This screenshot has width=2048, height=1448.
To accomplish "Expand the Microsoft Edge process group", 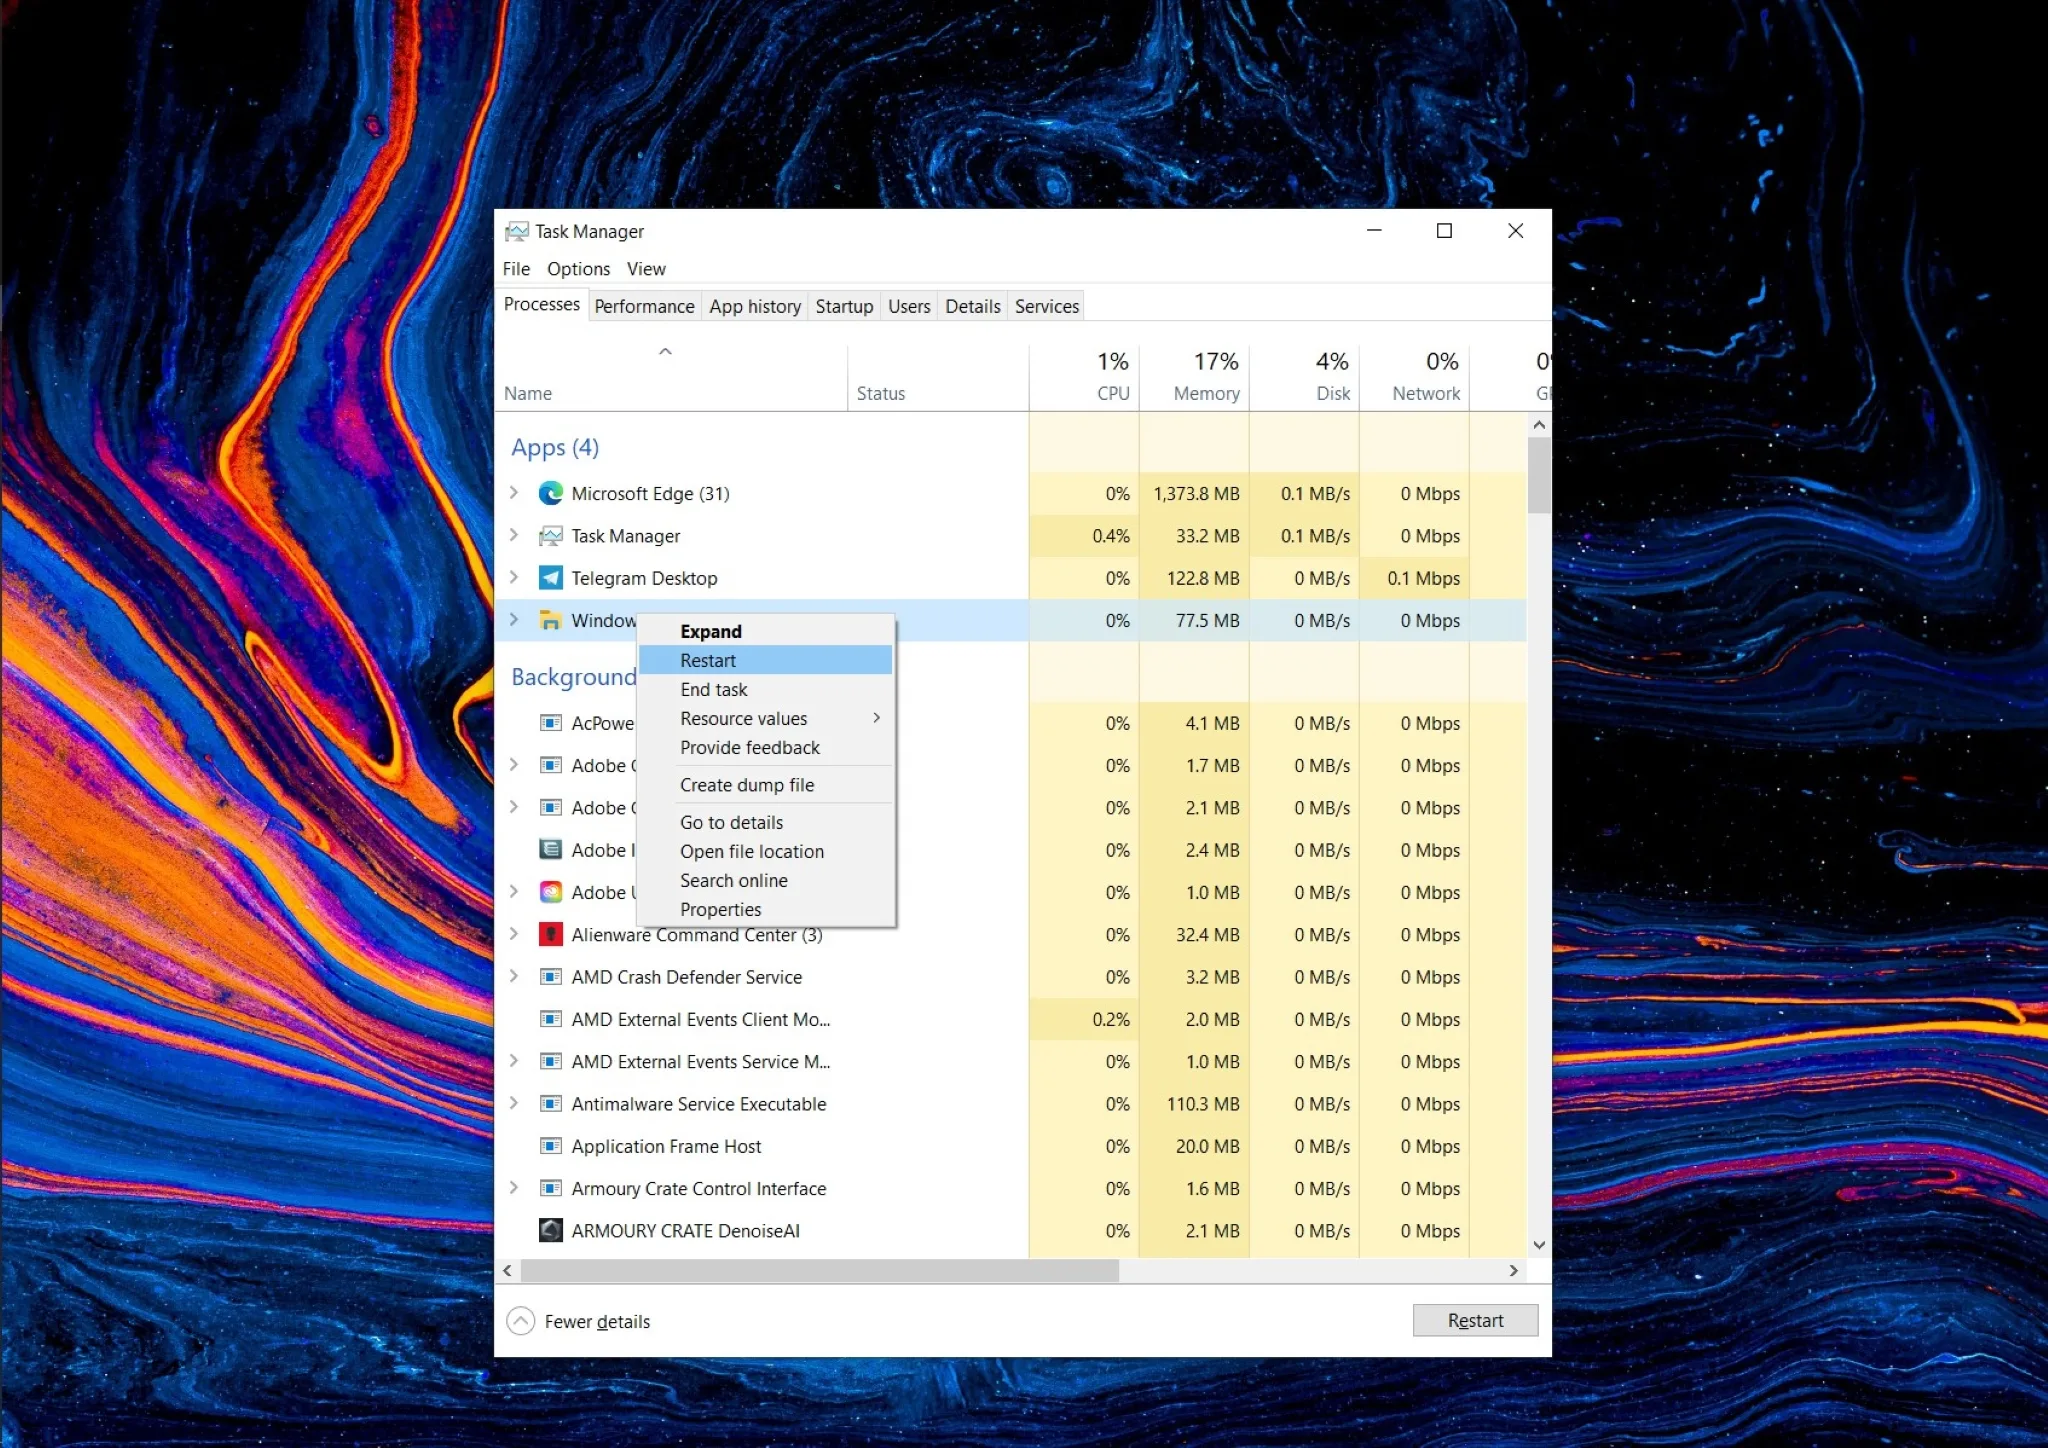I will pos(514,493).
